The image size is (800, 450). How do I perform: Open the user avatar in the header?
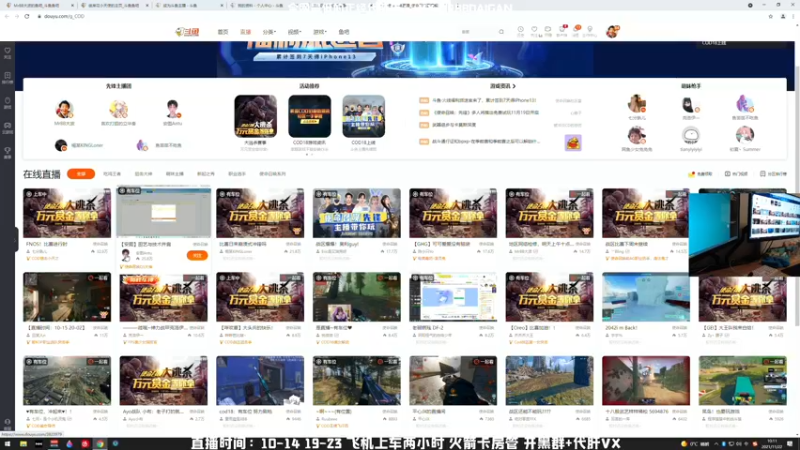coord(612,32)
